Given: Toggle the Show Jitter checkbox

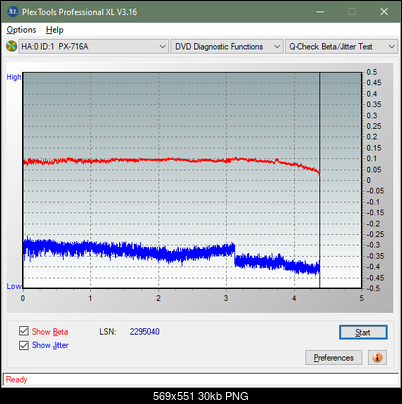Looking at the screenshot, I should coord(24,345).
